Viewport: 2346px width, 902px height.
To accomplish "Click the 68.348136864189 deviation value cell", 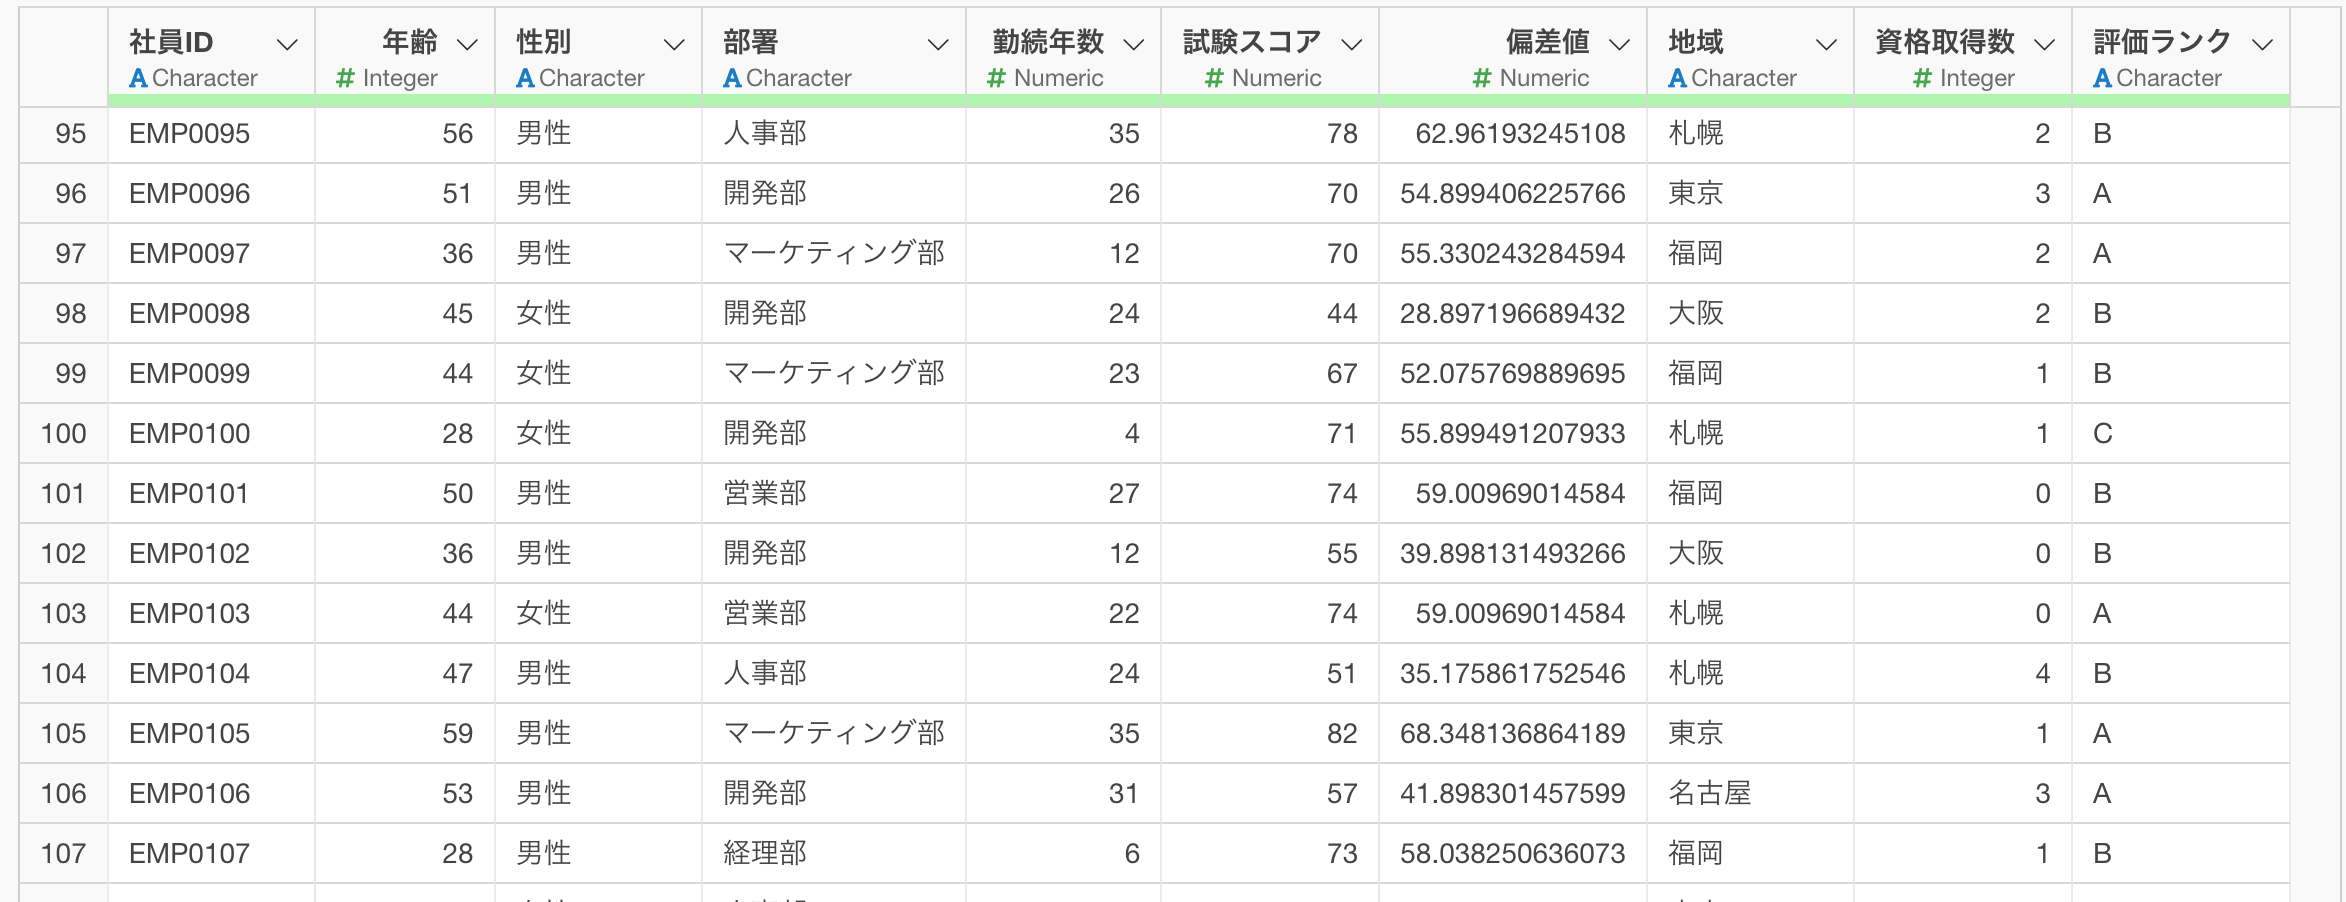I will (x=1512, y=733).
